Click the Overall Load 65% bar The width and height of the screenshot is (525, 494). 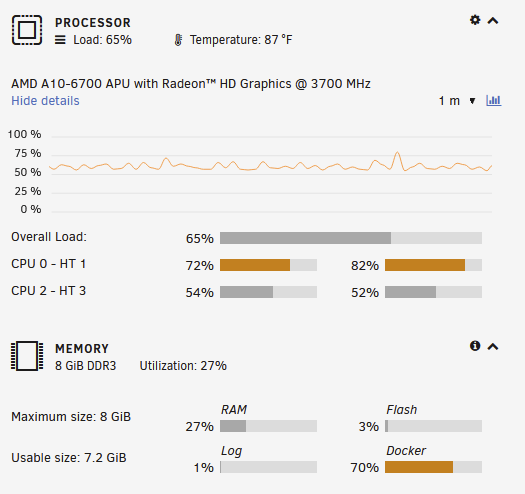tap(351, 238)
